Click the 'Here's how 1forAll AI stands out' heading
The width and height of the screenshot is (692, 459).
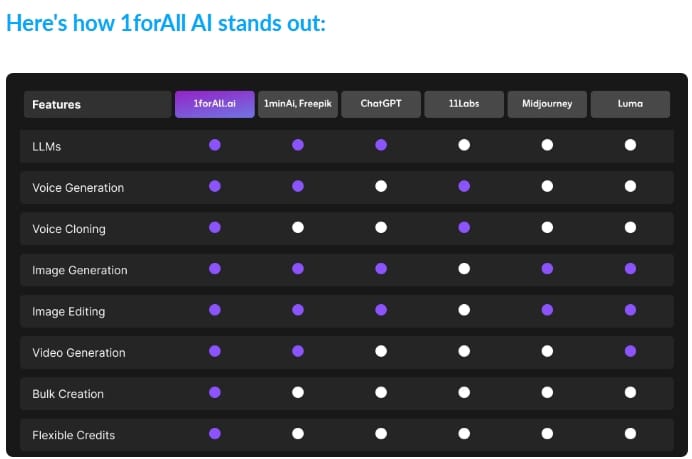click(166, 23)
